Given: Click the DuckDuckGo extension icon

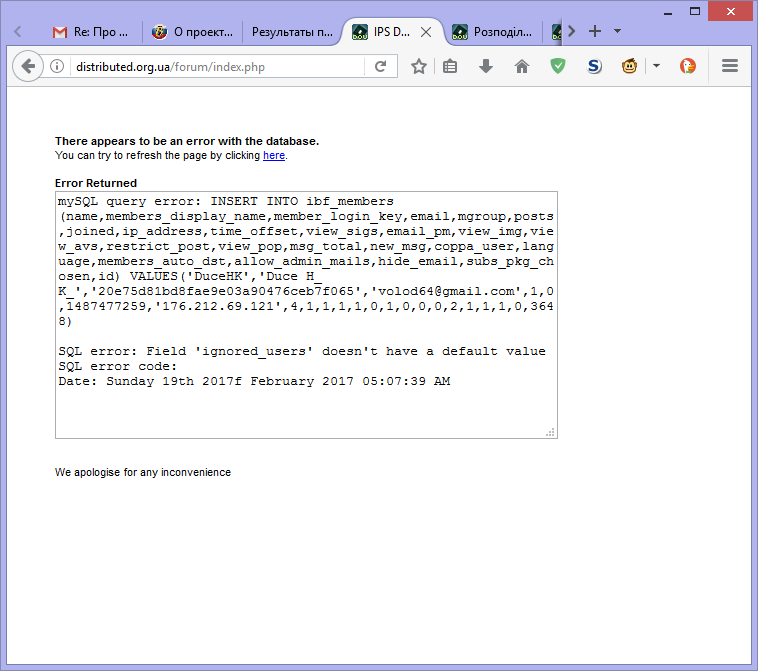Looking at the screenshot, I should (x=688, y=67).
